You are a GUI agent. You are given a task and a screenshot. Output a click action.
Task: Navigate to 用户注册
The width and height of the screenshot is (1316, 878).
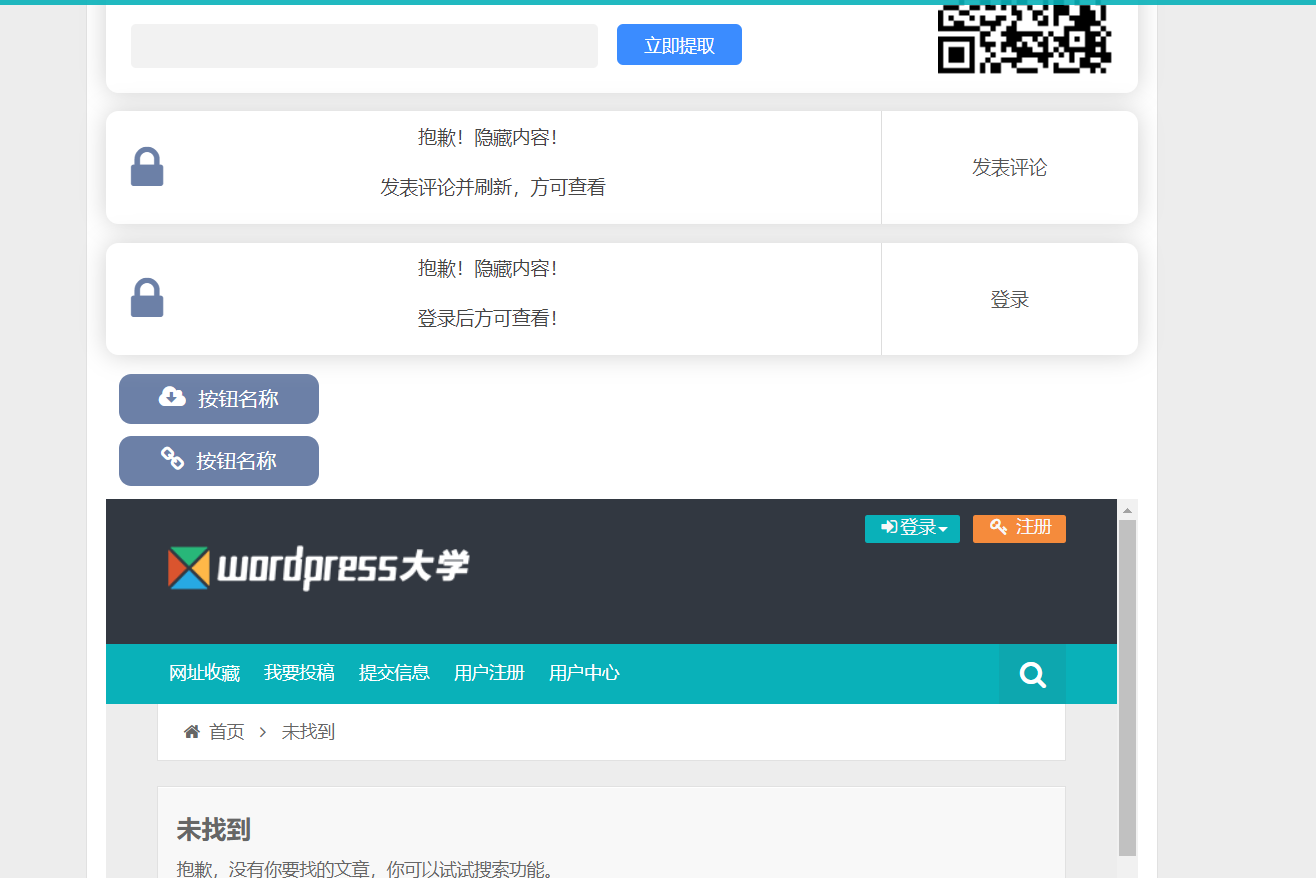(x=488, y=673)
